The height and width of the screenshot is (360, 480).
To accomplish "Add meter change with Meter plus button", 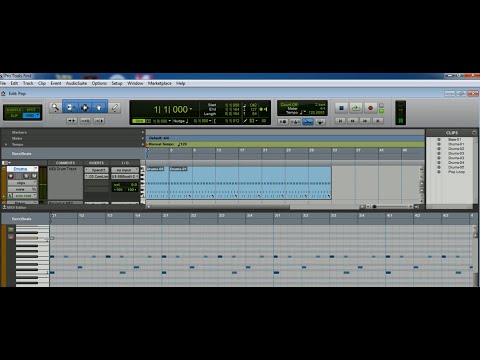I will (x=143, y=138).
